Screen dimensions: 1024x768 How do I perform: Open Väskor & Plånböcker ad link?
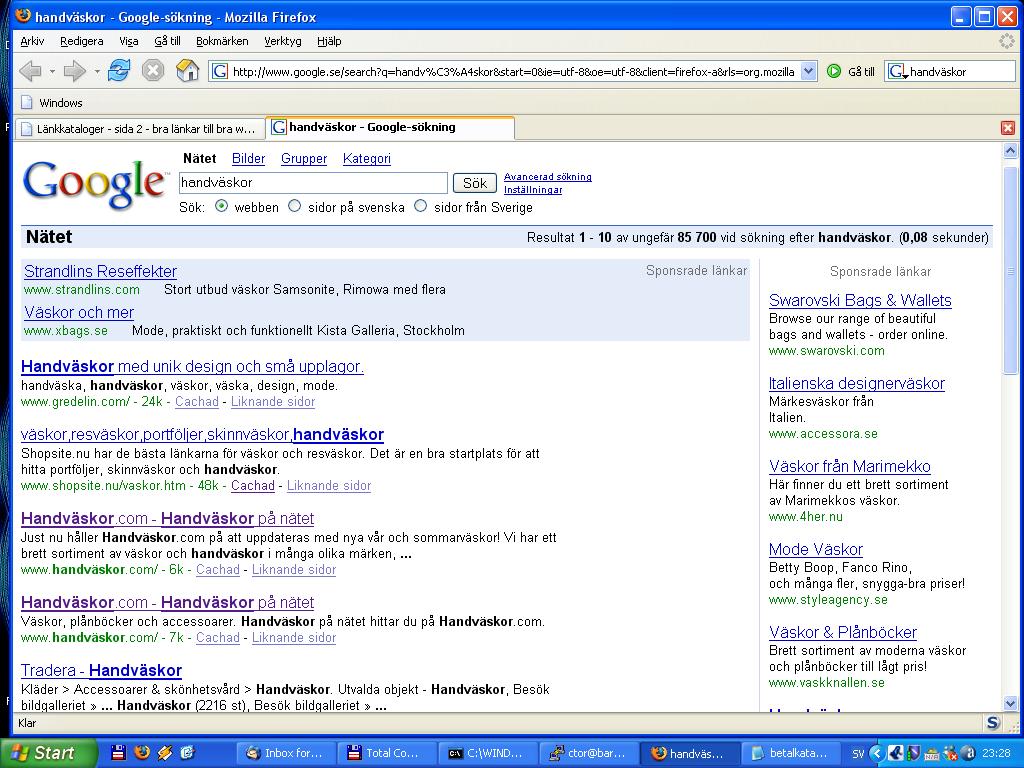click(842, 632)
